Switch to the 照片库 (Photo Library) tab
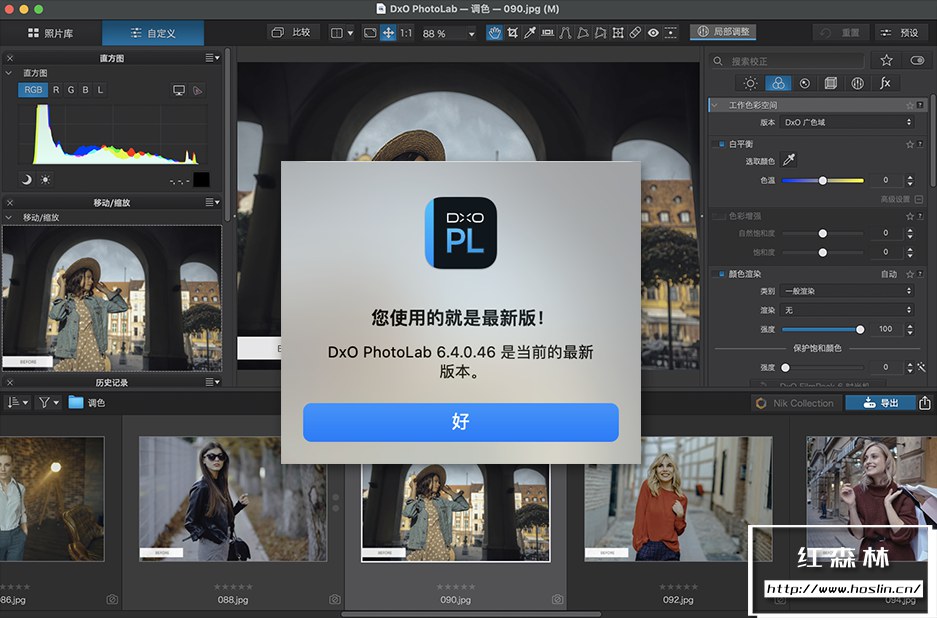Image resolution: width=937 pixels, height=618 pixels. [x=50, y=33]
